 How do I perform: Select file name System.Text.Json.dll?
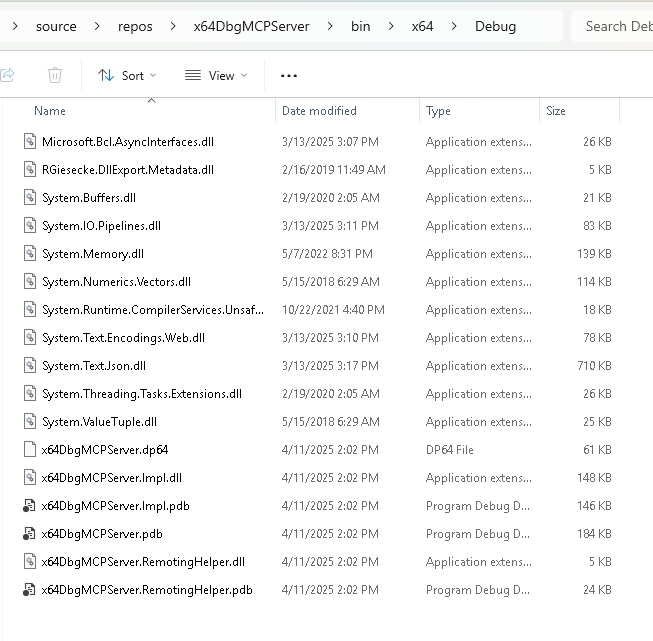[x=94, y=366]
